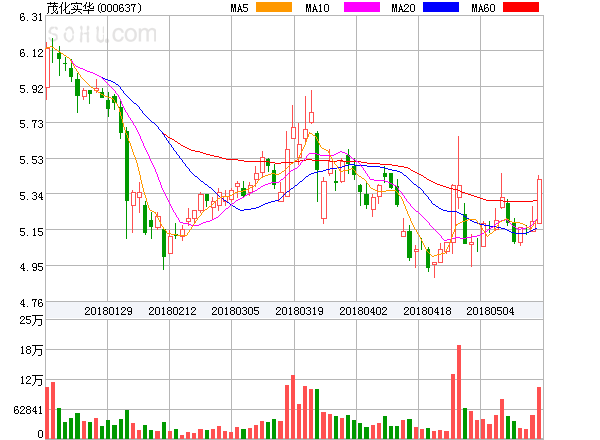This screenshot has width=600, height=440.
Task: Click the 20180129 date label
Action: 108,311
